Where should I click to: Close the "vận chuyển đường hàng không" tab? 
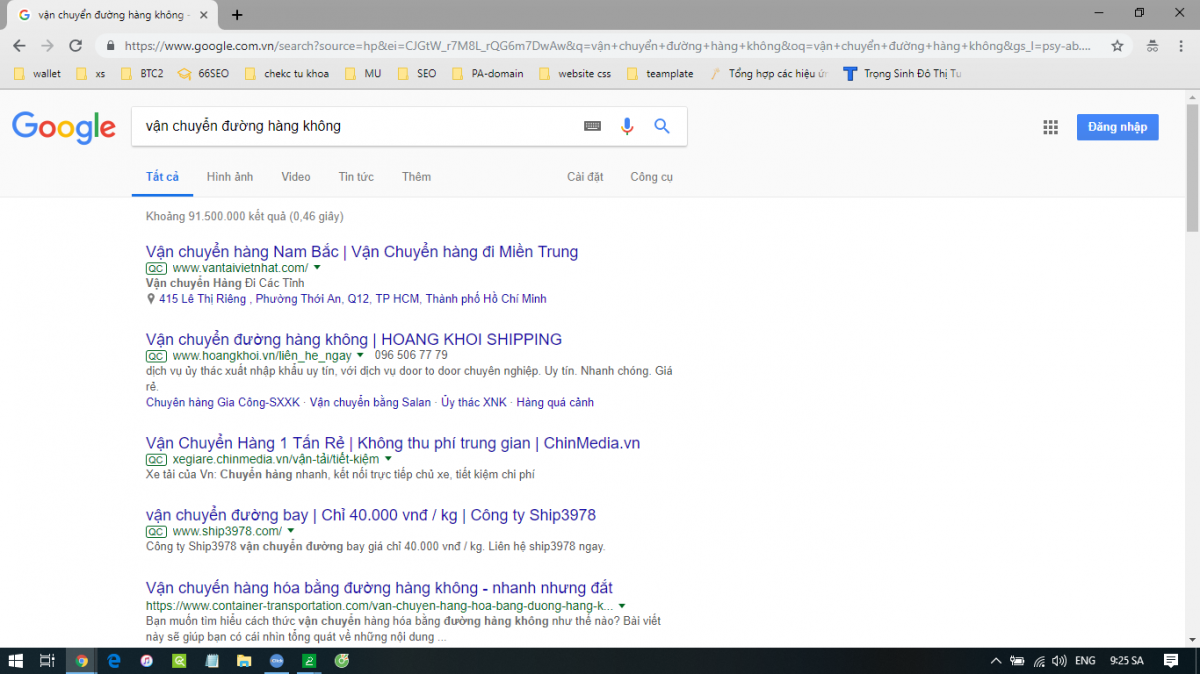coord(204,15)
